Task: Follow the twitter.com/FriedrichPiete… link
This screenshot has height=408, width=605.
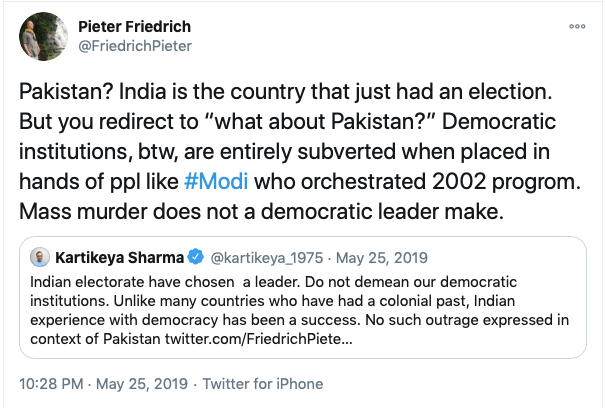Action: click(264, 339)
